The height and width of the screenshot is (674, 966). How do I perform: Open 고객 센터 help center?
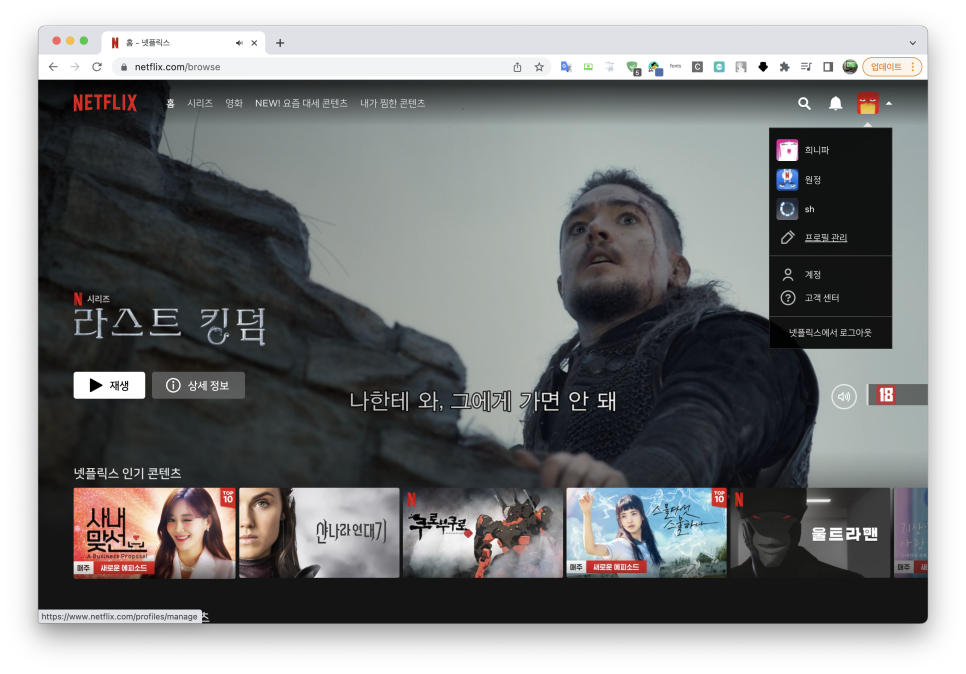click(x=821, y=298)
